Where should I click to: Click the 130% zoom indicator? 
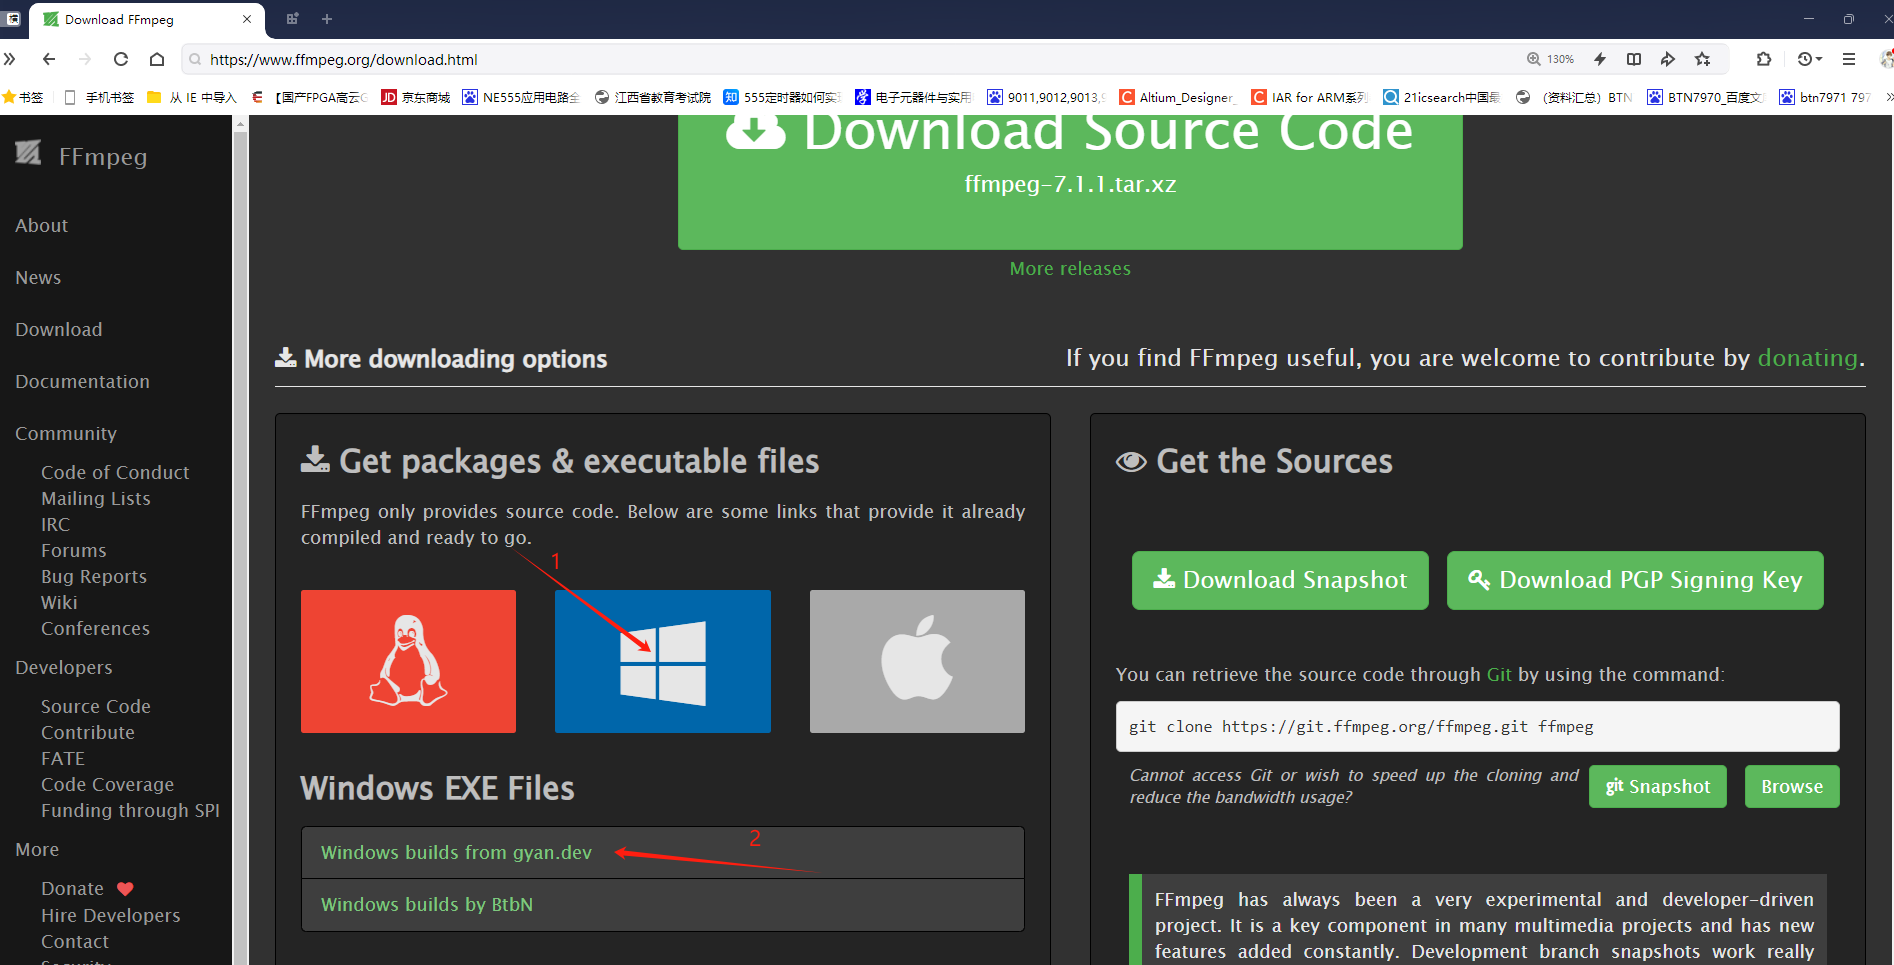tap(1550, 59)
